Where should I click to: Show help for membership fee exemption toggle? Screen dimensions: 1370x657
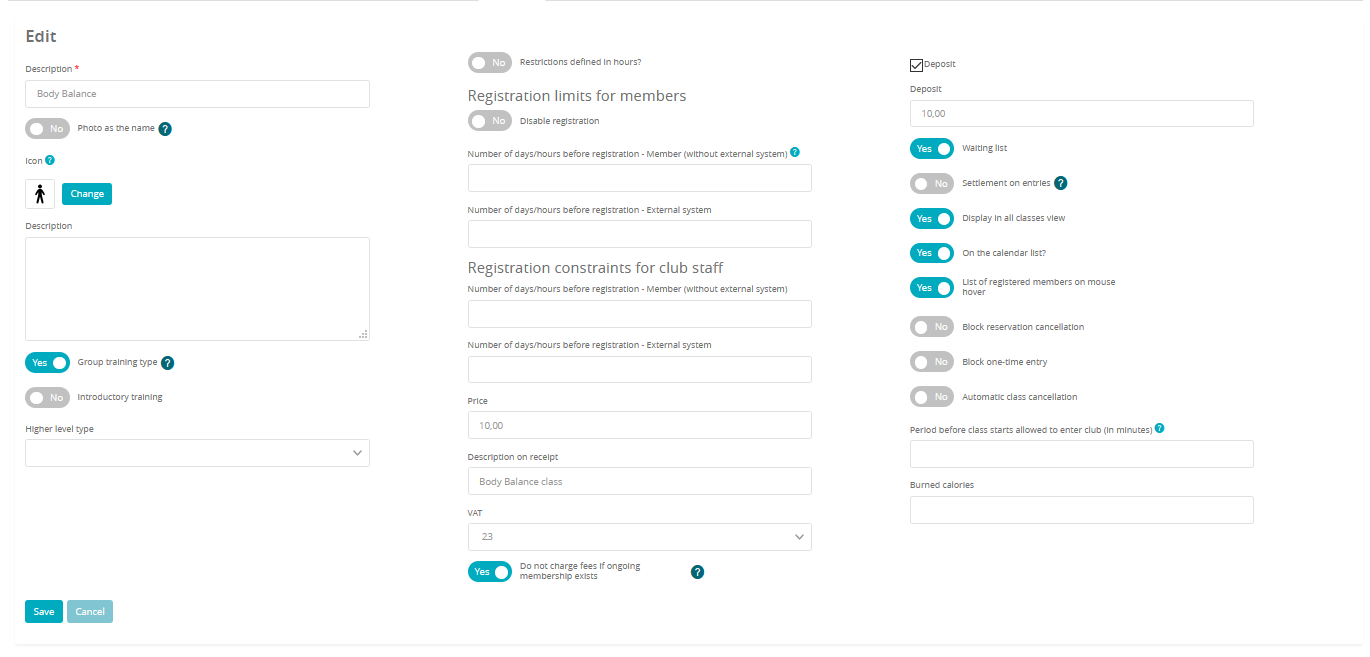698,572
